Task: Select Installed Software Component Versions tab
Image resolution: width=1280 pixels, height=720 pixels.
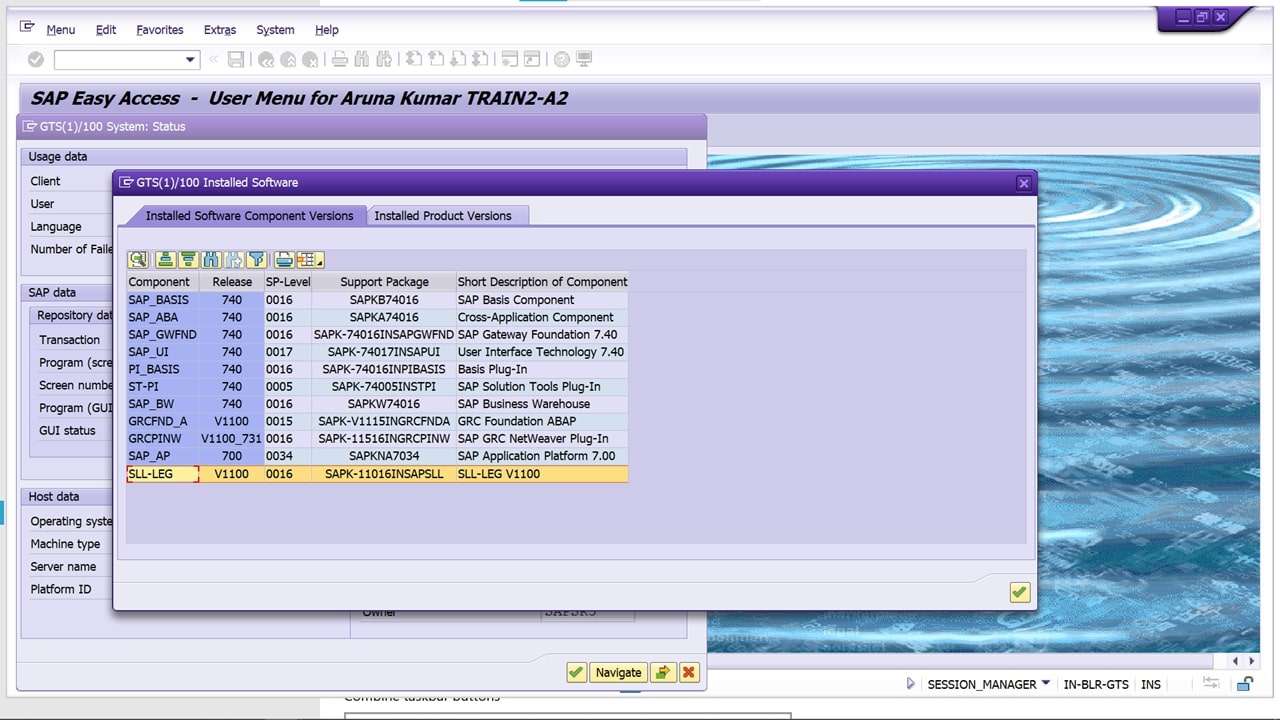Action: pos(249,216)
